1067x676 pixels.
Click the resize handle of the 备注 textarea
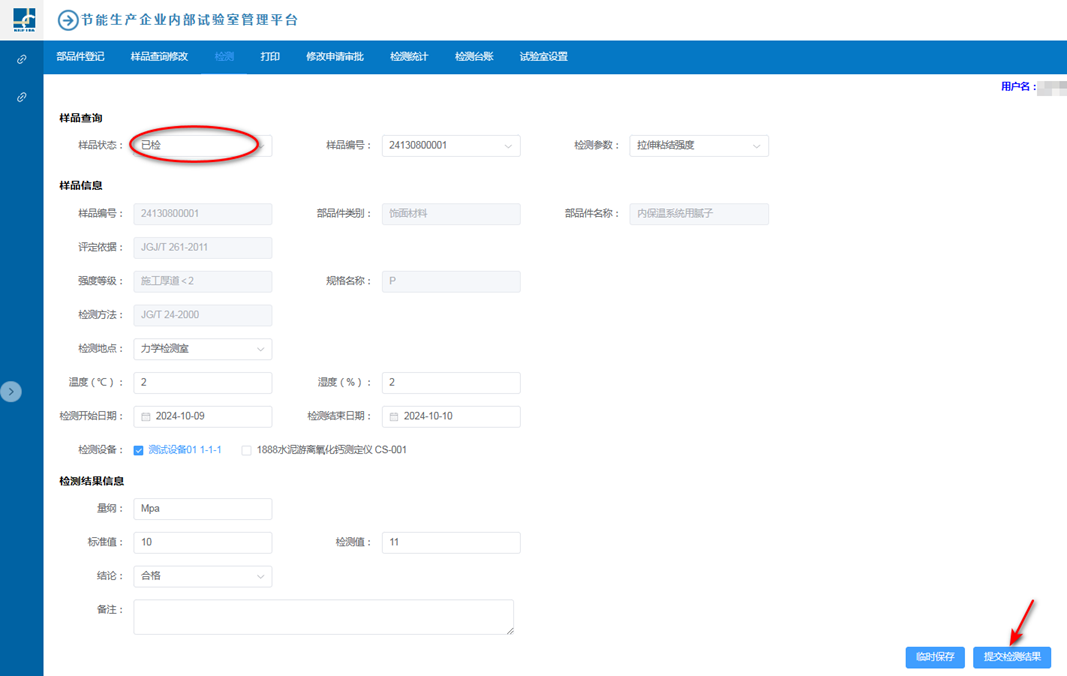coord(509,630)
